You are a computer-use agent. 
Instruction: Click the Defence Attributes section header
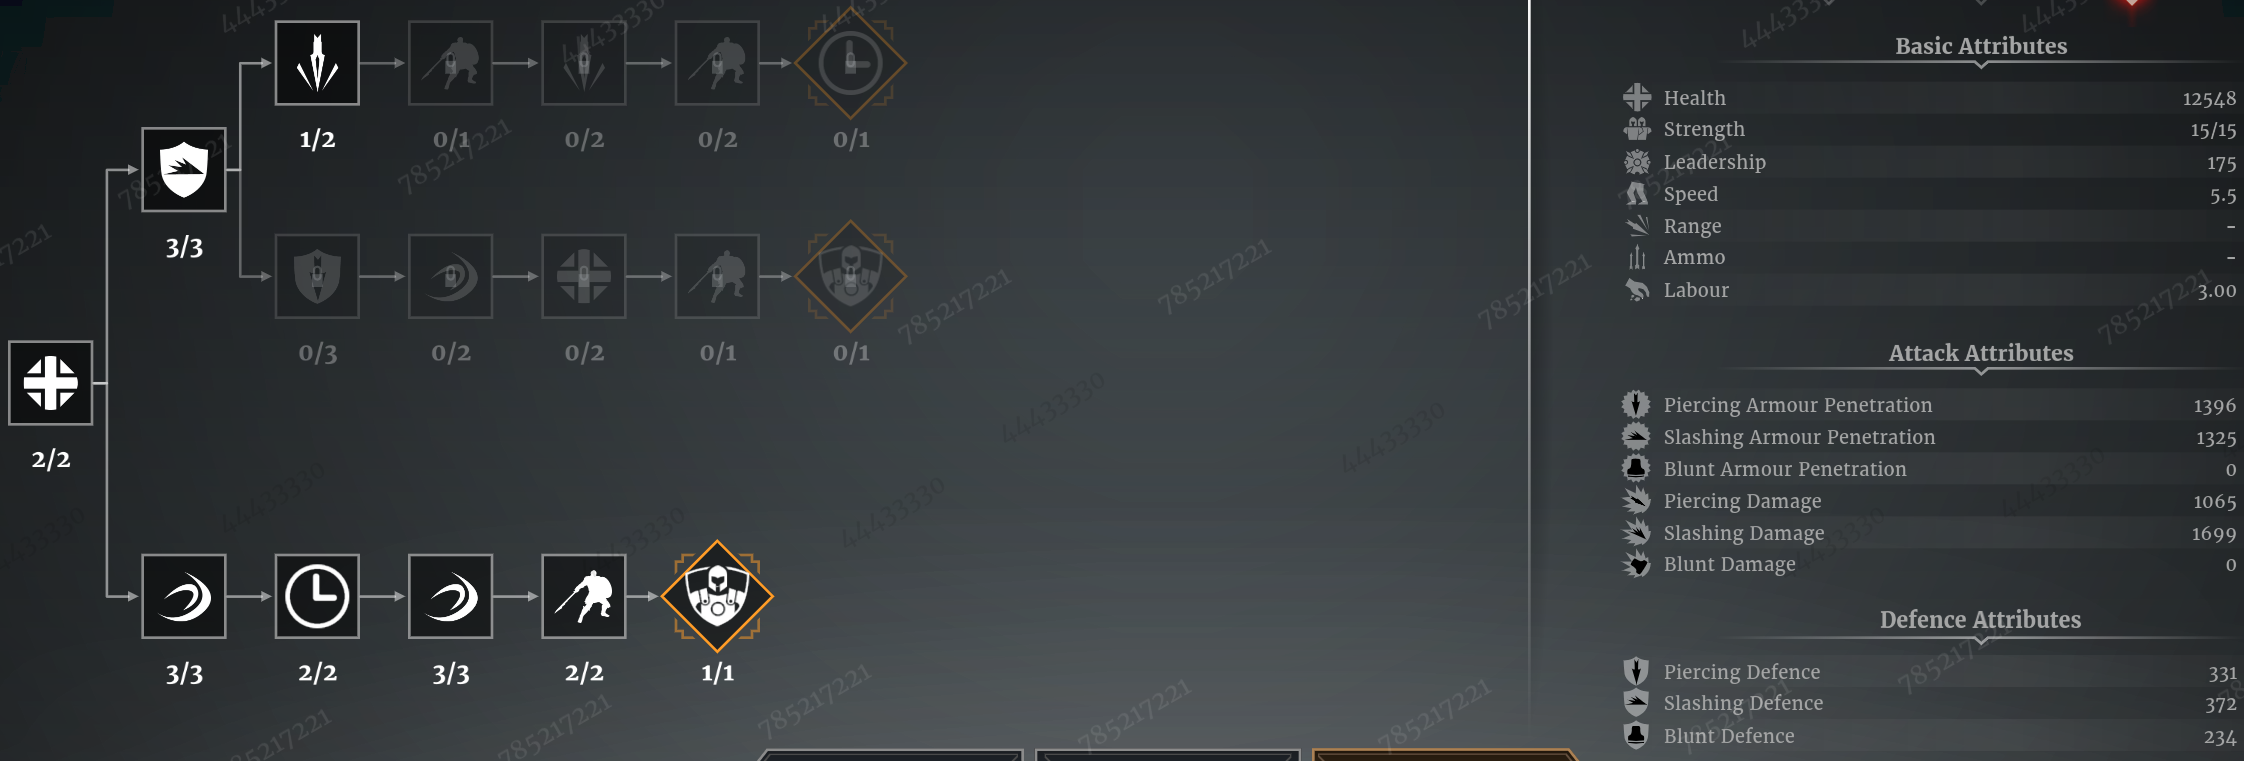pos(1980,620)
